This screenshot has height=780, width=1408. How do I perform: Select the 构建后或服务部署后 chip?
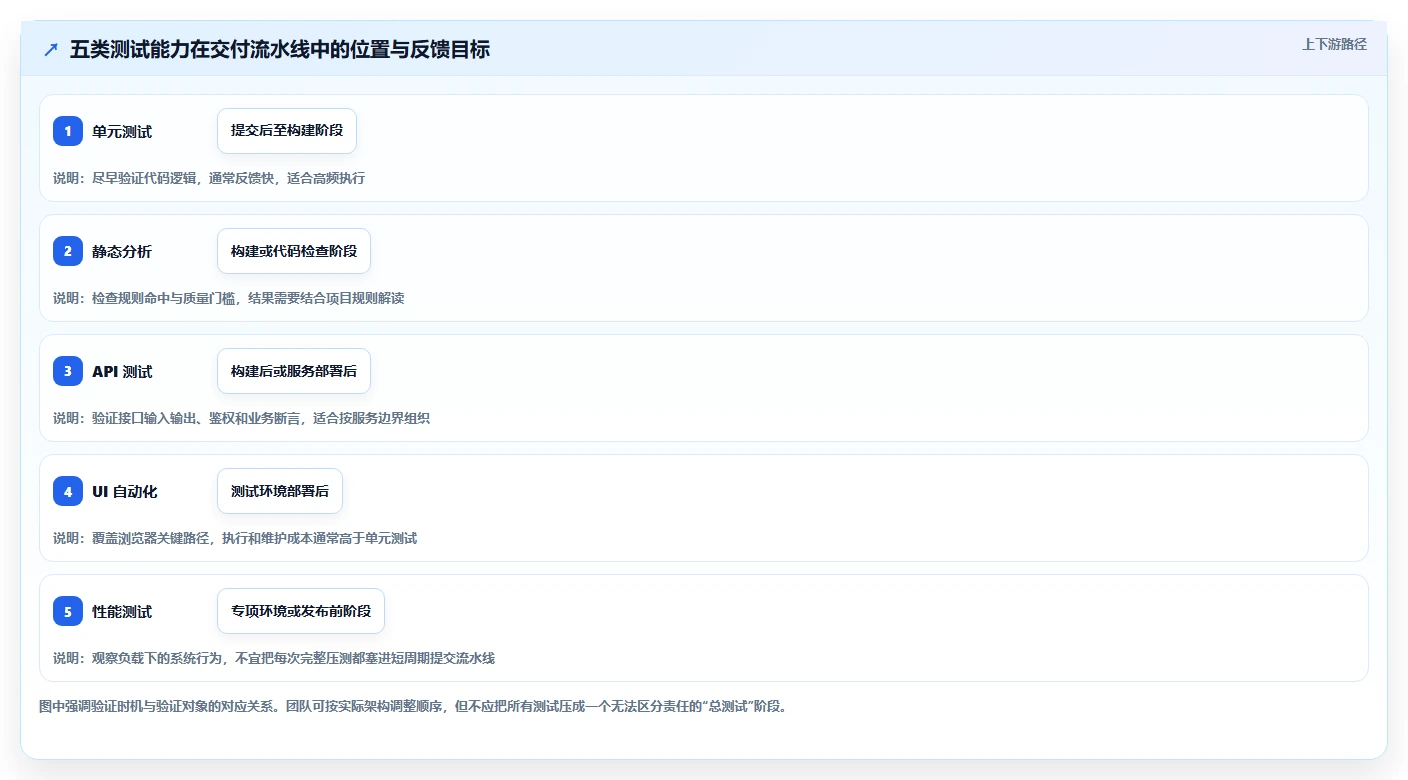pyautogui.click(x=294, y=371)
